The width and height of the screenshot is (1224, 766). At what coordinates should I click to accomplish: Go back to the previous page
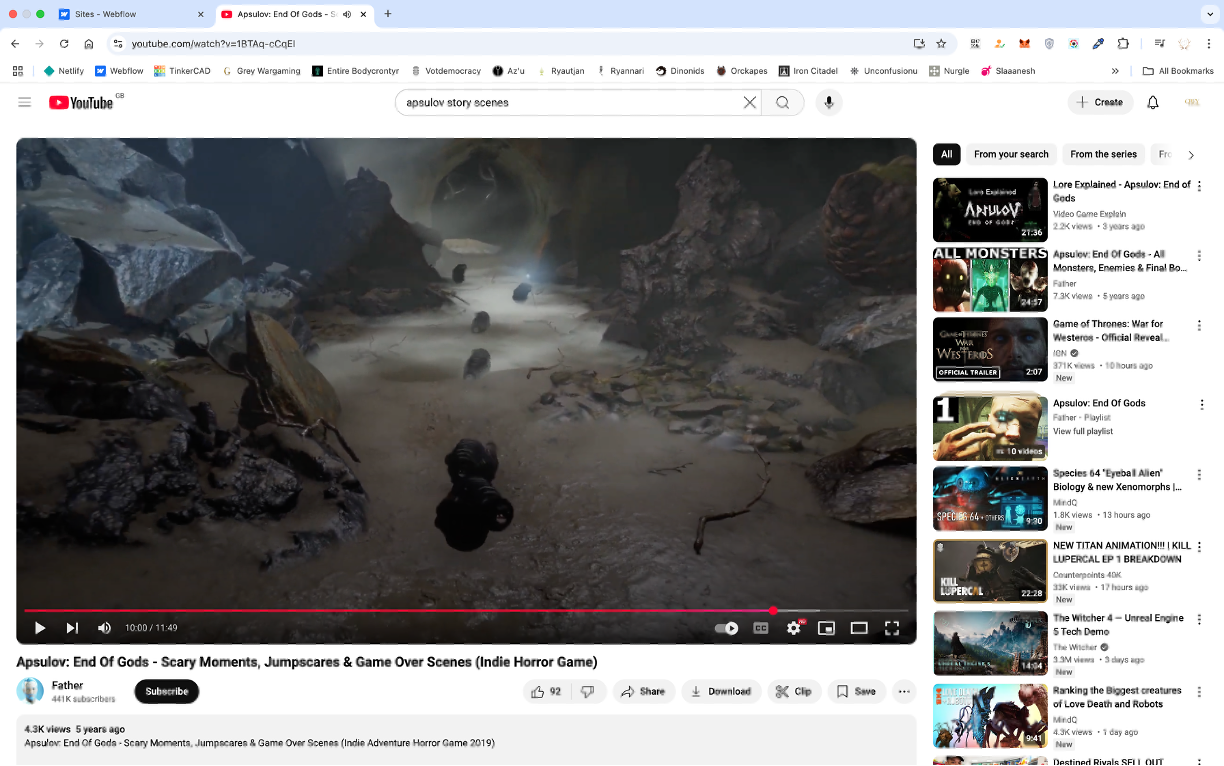pos(16,44)
